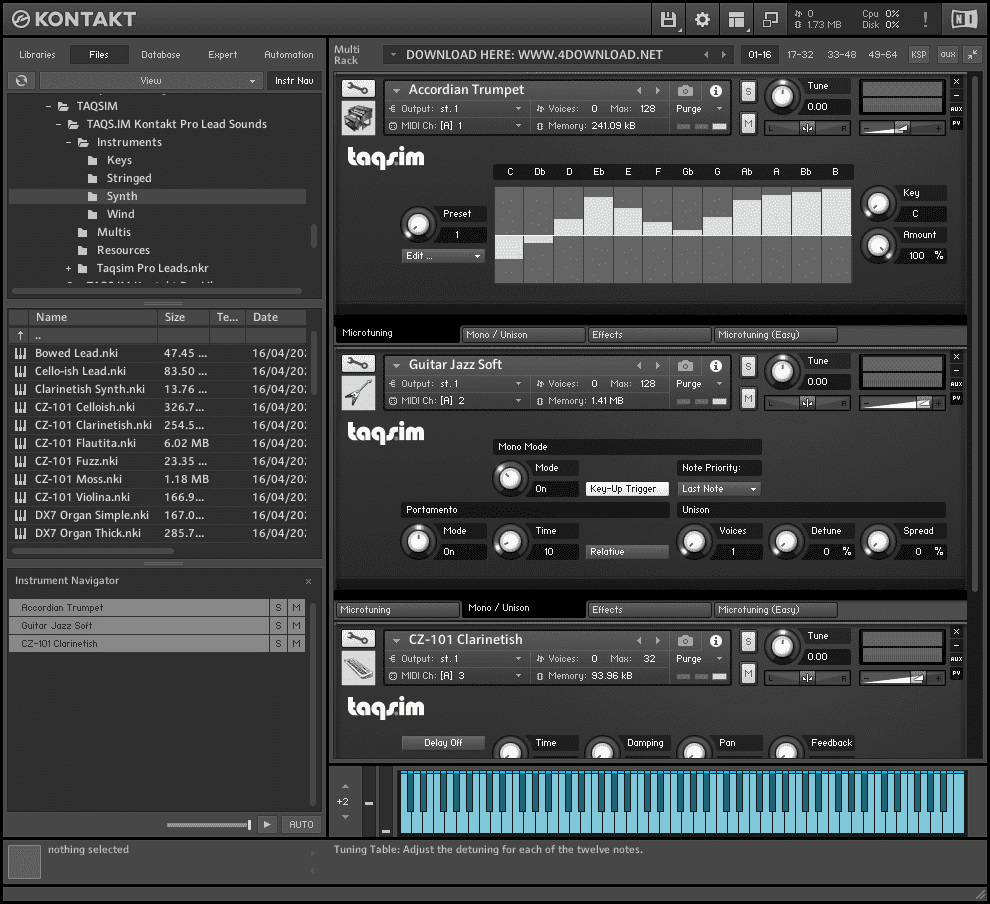The height and width of the screenshot is (904, 990).
Task: Click the Guitar Jazz Soft guitar image
Action: point(358,393)
